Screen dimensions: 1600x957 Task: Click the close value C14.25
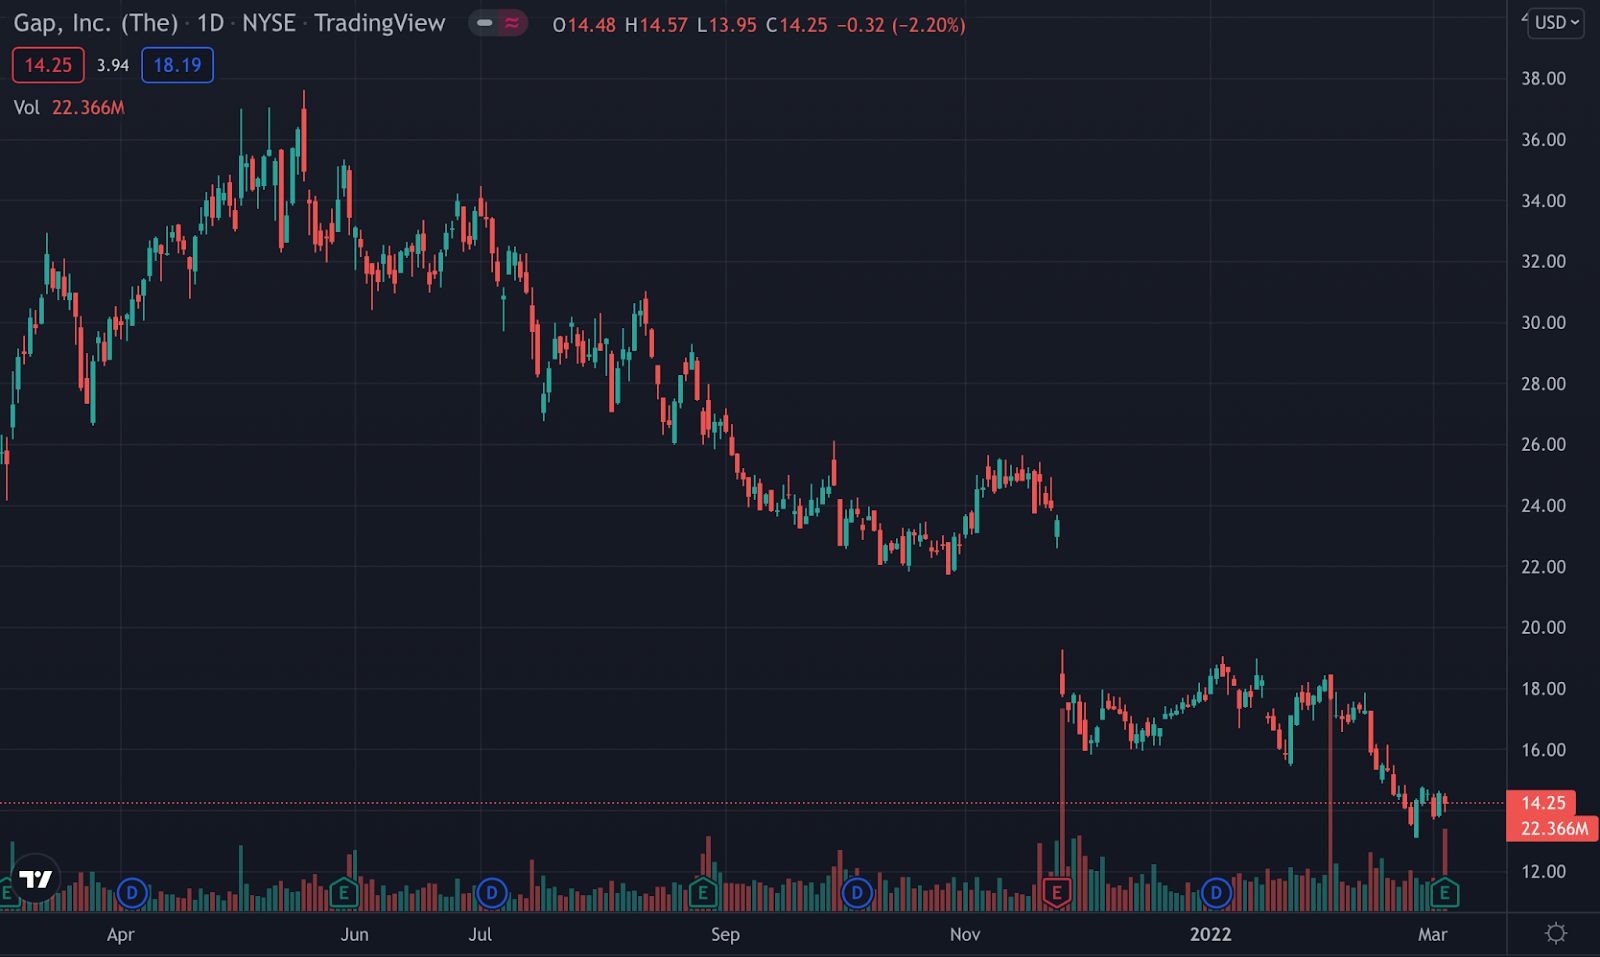[x=797, y=25]
